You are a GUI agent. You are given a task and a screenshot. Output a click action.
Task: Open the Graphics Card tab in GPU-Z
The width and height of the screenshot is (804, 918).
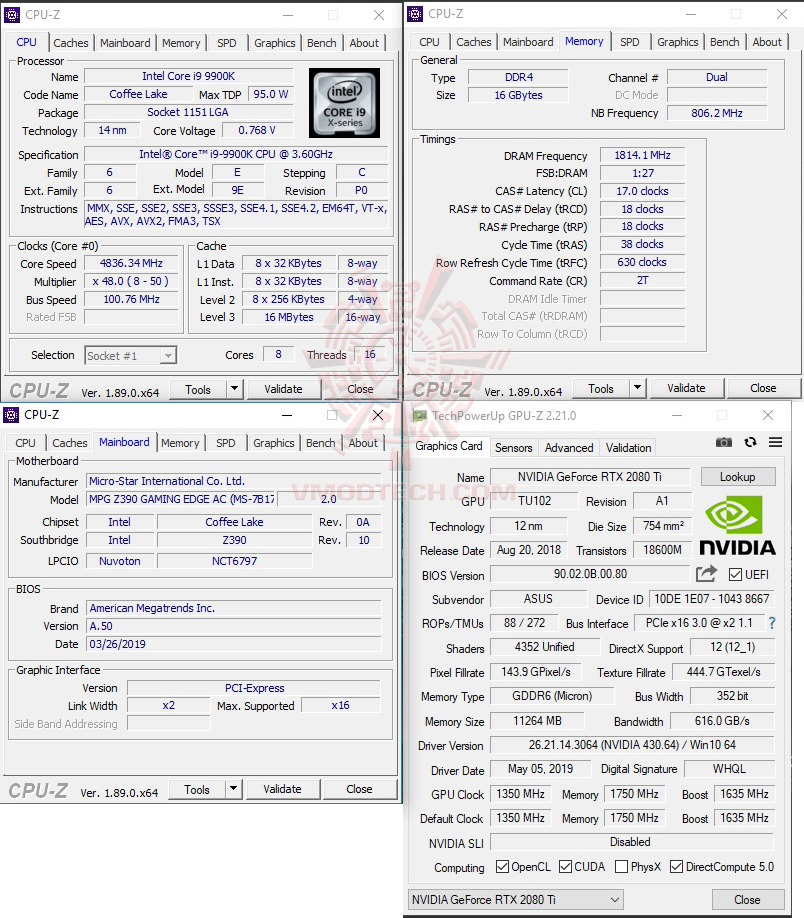point(449,446)
